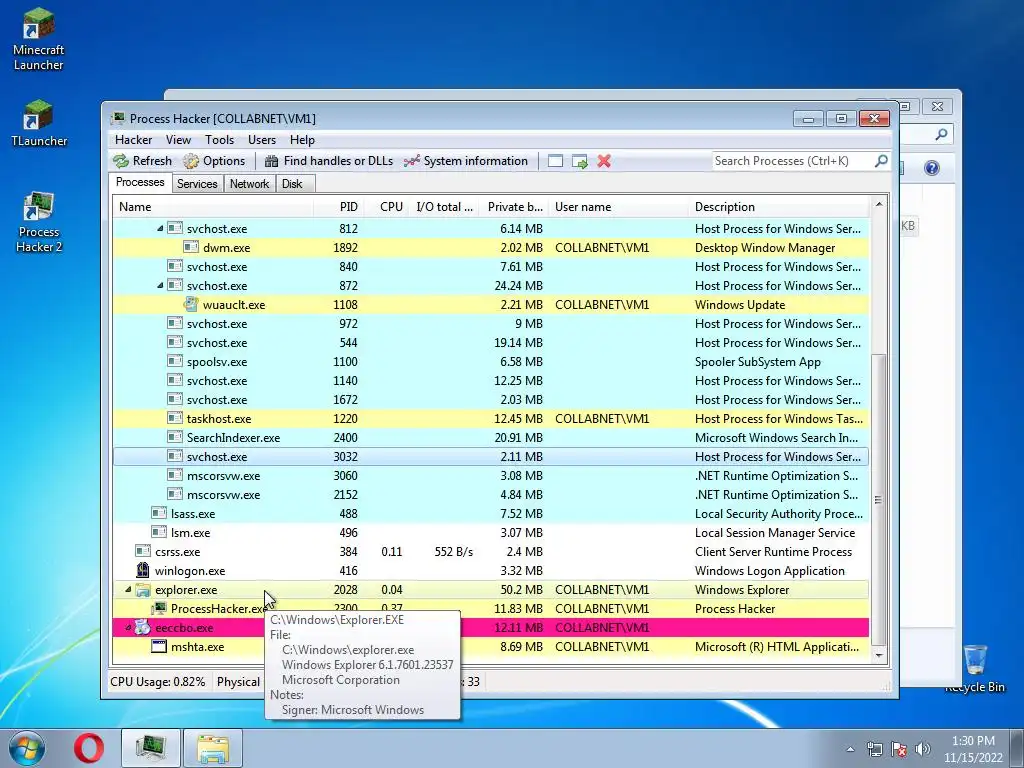Click the ProcessHacker.exe process icon

point(159,609)
